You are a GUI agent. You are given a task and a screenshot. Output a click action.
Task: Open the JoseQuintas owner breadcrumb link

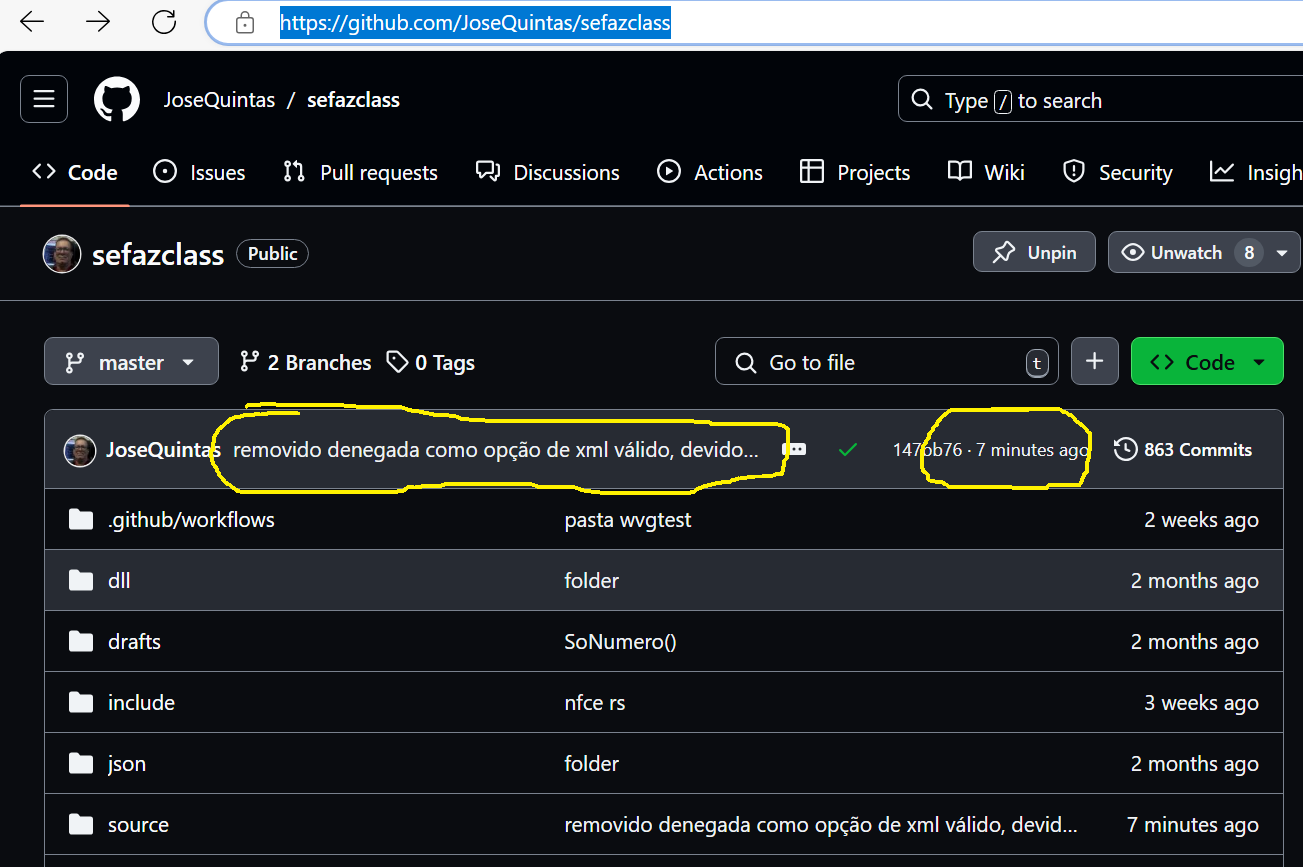(x=220, y=100)
